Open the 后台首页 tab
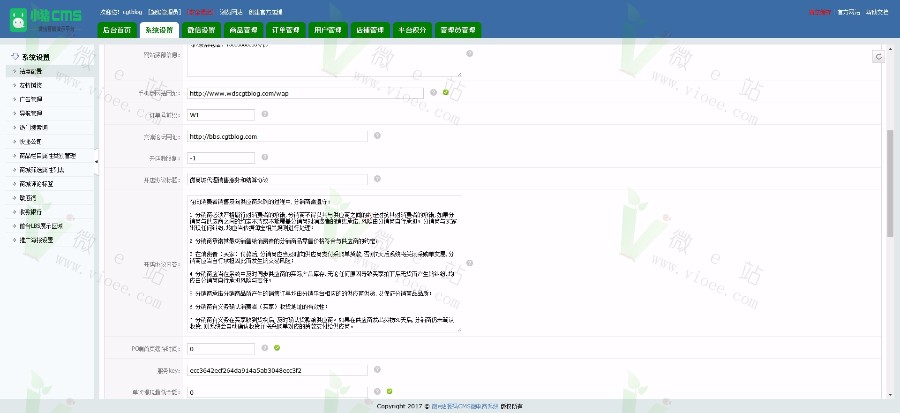The height and width of the screenshot is (413, 900). [117, 30]
